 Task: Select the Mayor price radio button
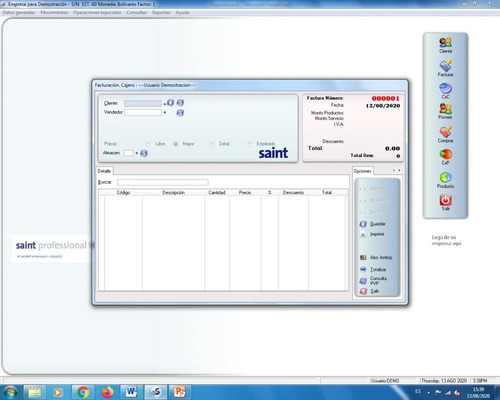pyautogui.click(x=175, y=144)
